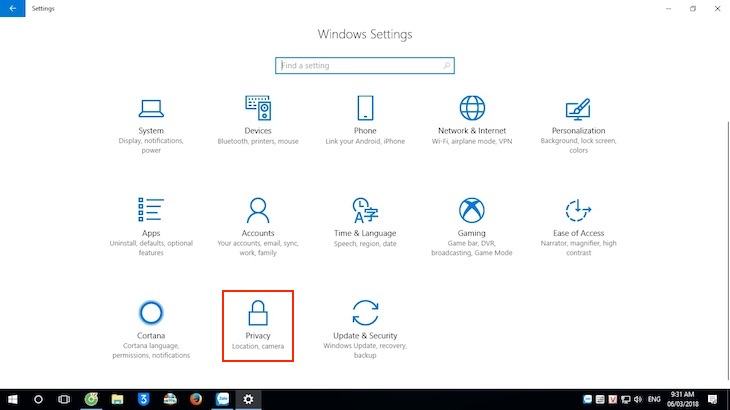Open the Gaming settings category
The width and height of the screenshot is (730, 410).
point(472,227)
